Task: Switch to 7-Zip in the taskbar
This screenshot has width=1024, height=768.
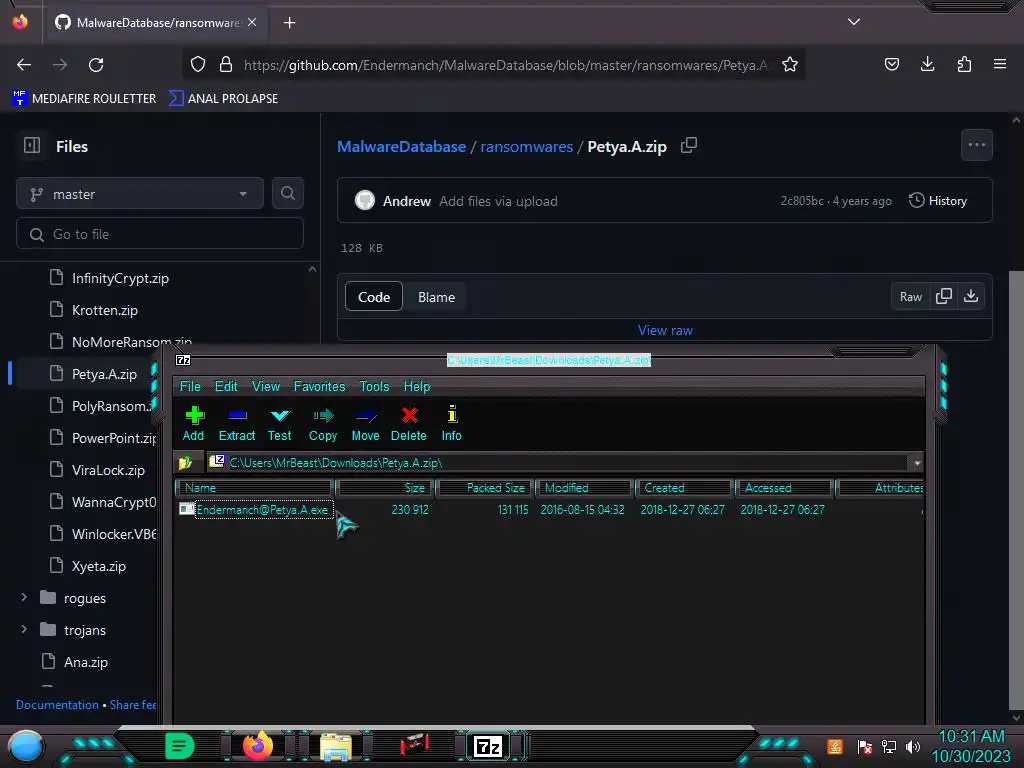Action: tap(488, 746)
